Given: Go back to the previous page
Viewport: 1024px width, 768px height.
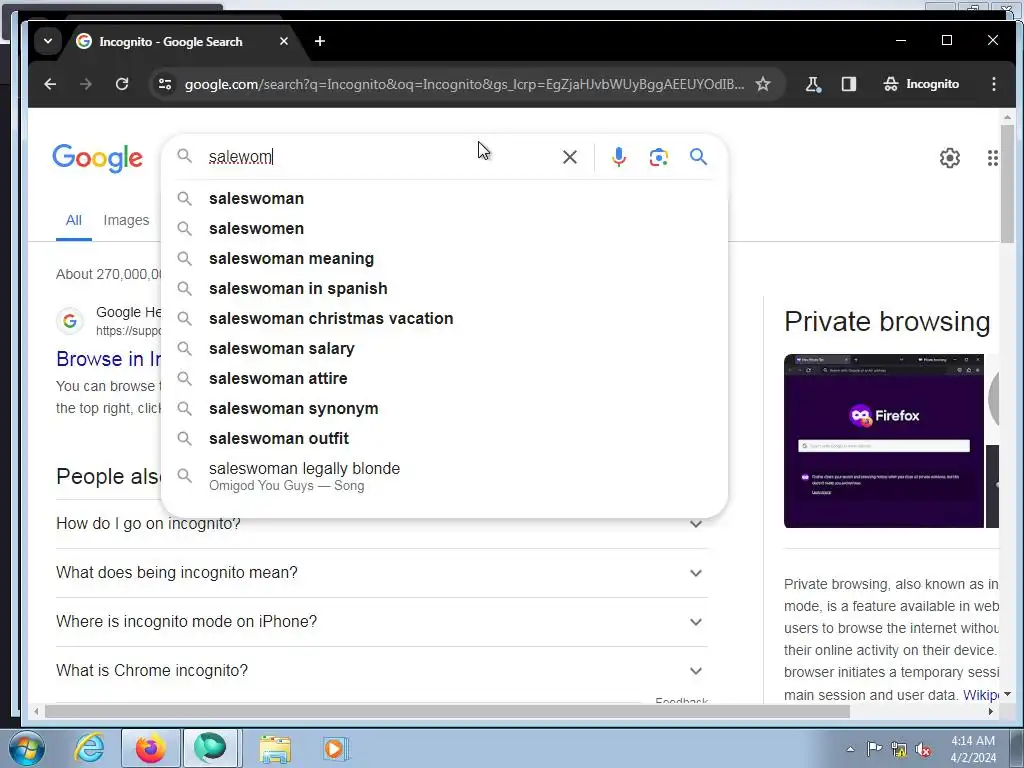Looking at the screenshot, I should tap(50, 84).
